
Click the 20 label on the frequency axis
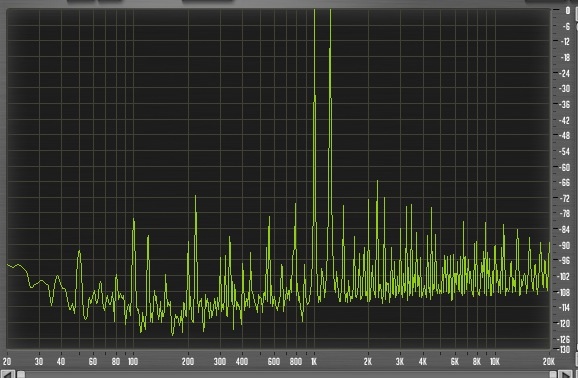coord(7,361)
